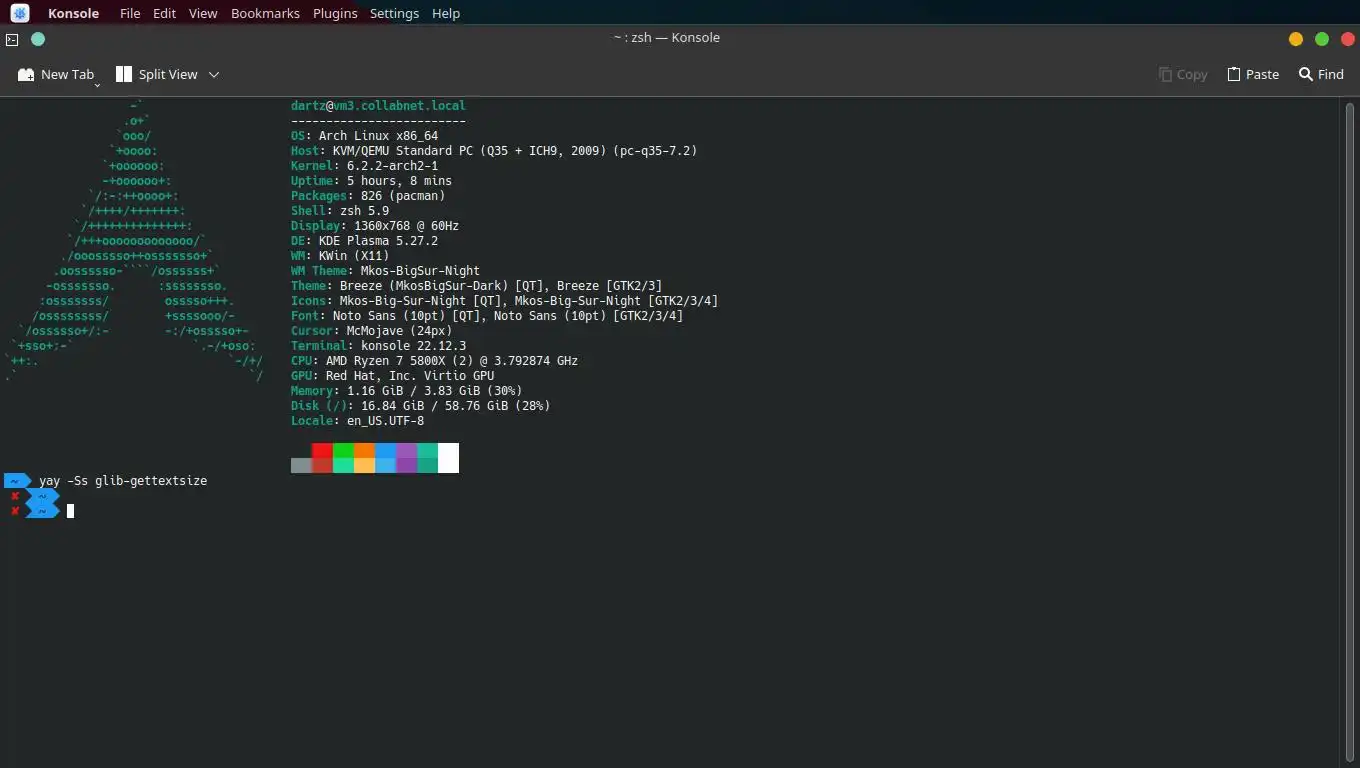Click the 'Shell: zsh 5.9' line
The width and height of the screenshot is (1360, 768).
click(340, 211)
